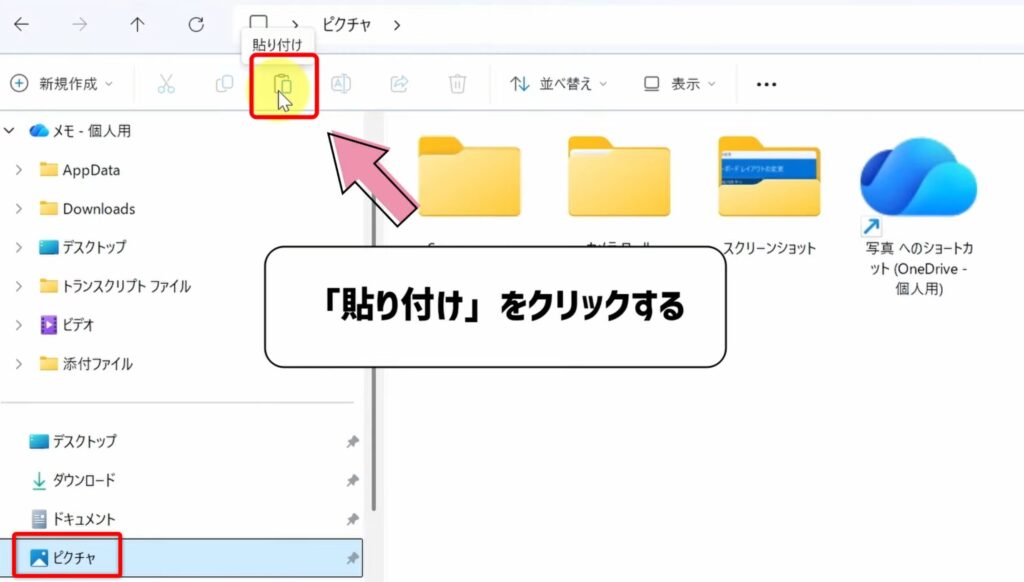Click the Copy icon in toolbar
Image resolution: width=1024 pixels, height=582 pixels.
coord(224,85)
